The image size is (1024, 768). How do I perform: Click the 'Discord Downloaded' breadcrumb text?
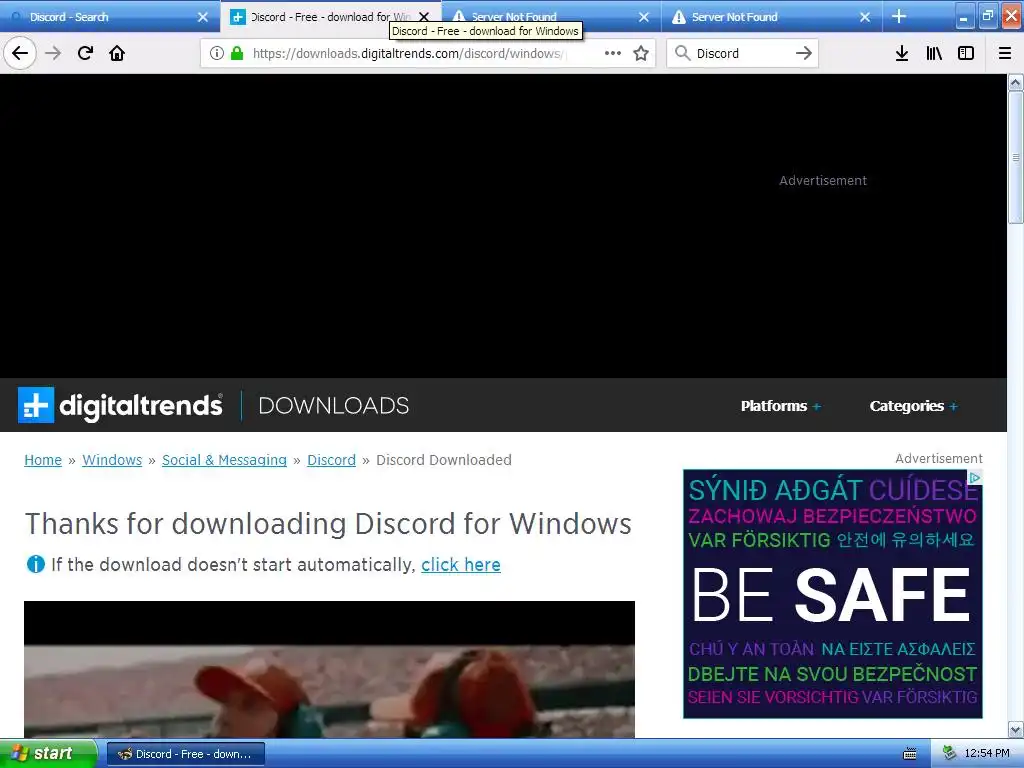click(444, 460)
